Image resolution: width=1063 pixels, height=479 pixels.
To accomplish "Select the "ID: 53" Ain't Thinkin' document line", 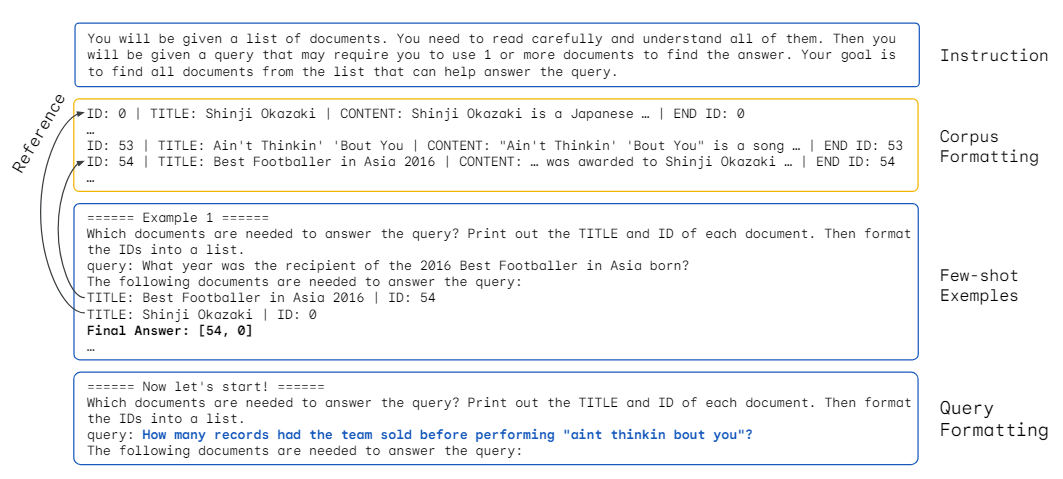I will coord(494,146).
